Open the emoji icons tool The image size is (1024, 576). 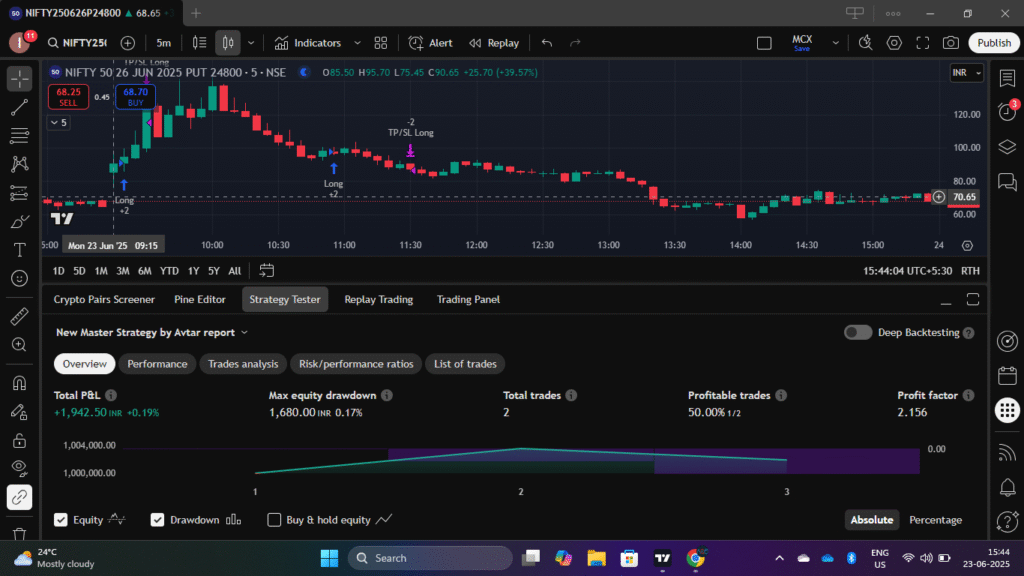[x=20, y=279]
